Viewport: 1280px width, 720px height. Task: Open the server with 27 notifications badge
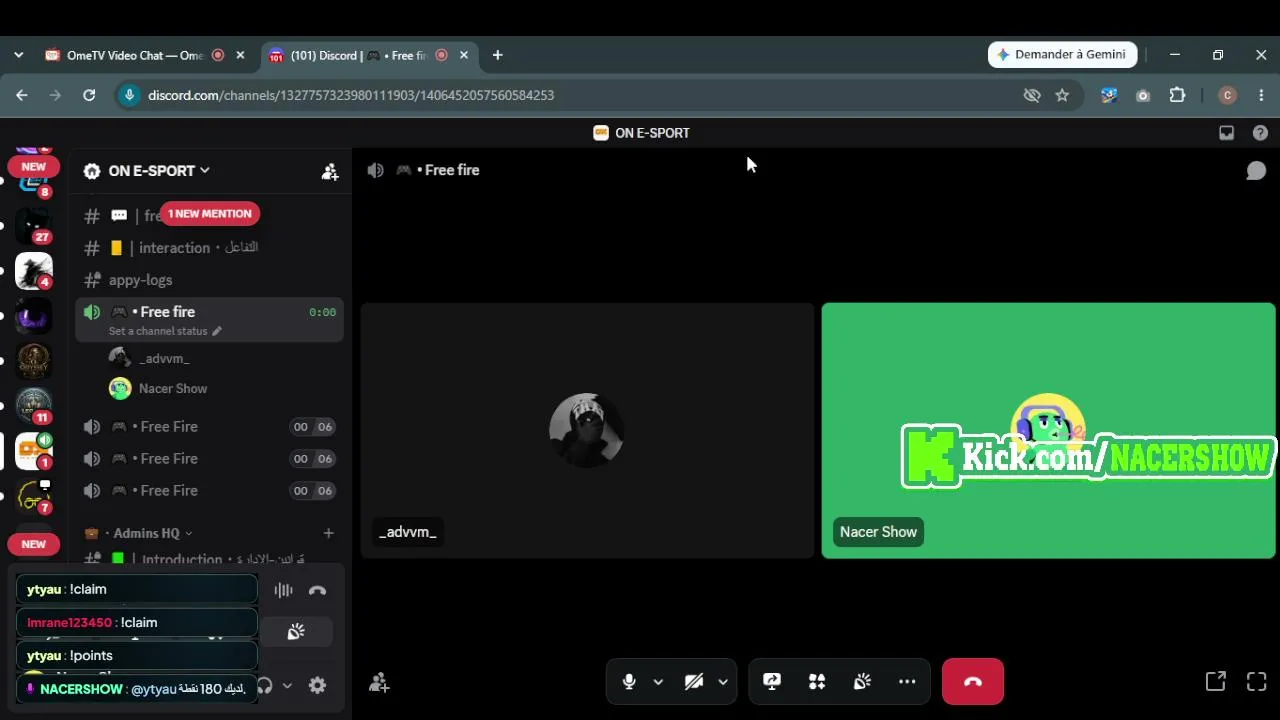pyautogui.click(x=33, y=226)
